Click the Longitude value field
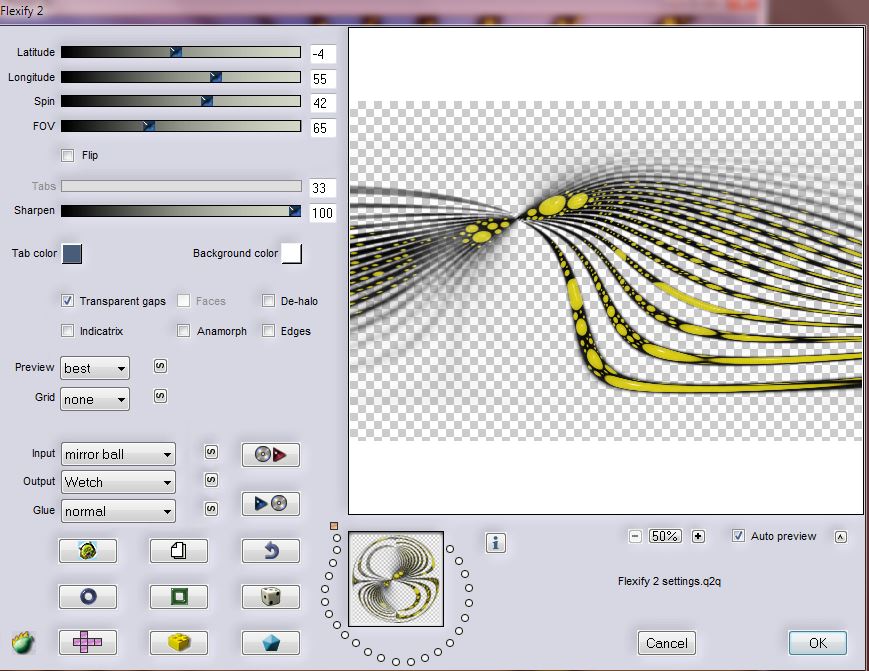 point(323,79)
